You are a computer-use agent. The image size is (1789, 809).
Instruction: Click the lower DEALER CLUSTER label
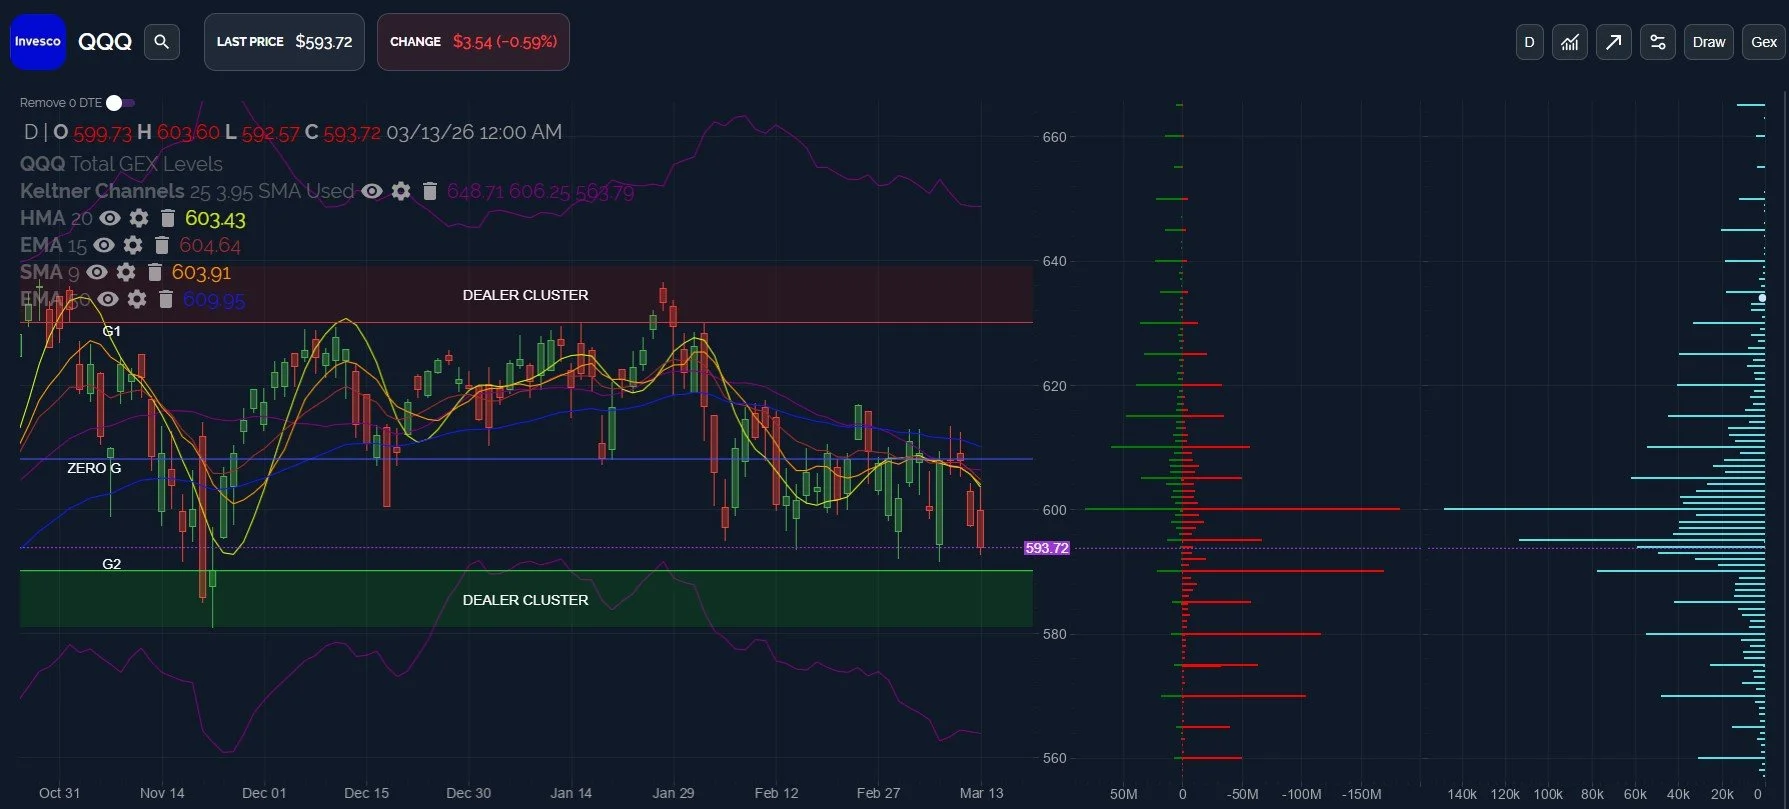[525, 600]
